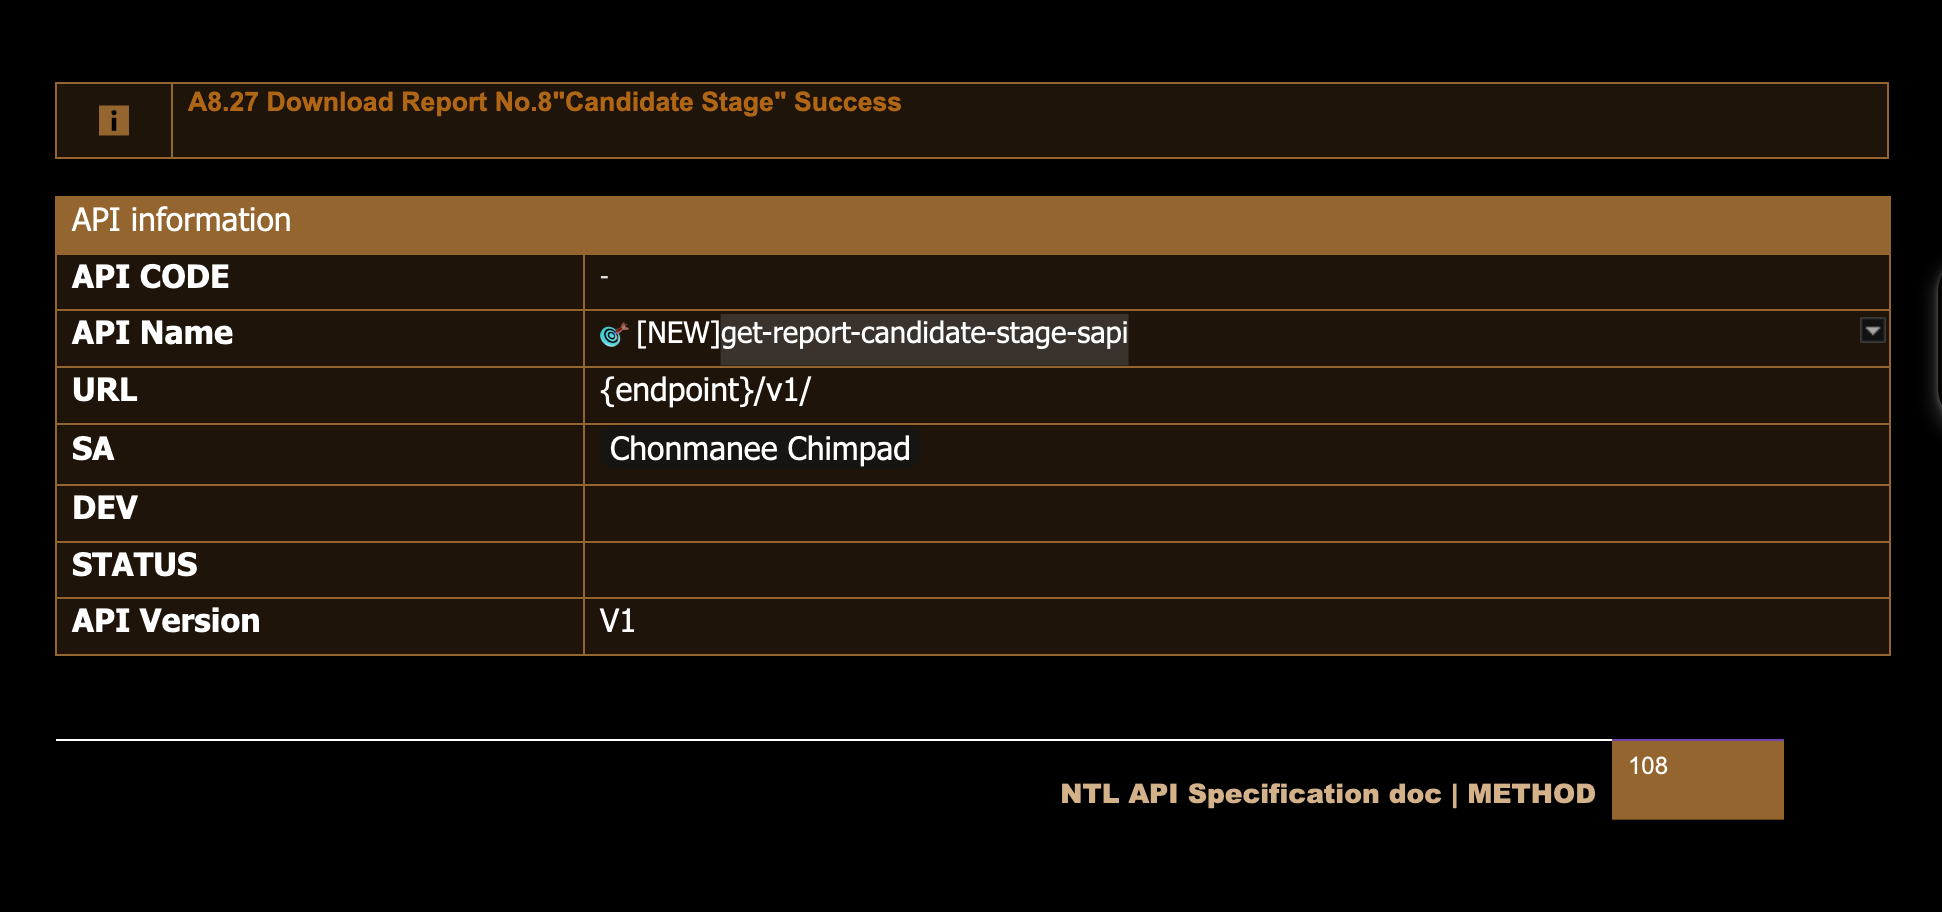Click the info icon in the heading panel
This screenshot has height=912, width=1942.
click(114, 121)
